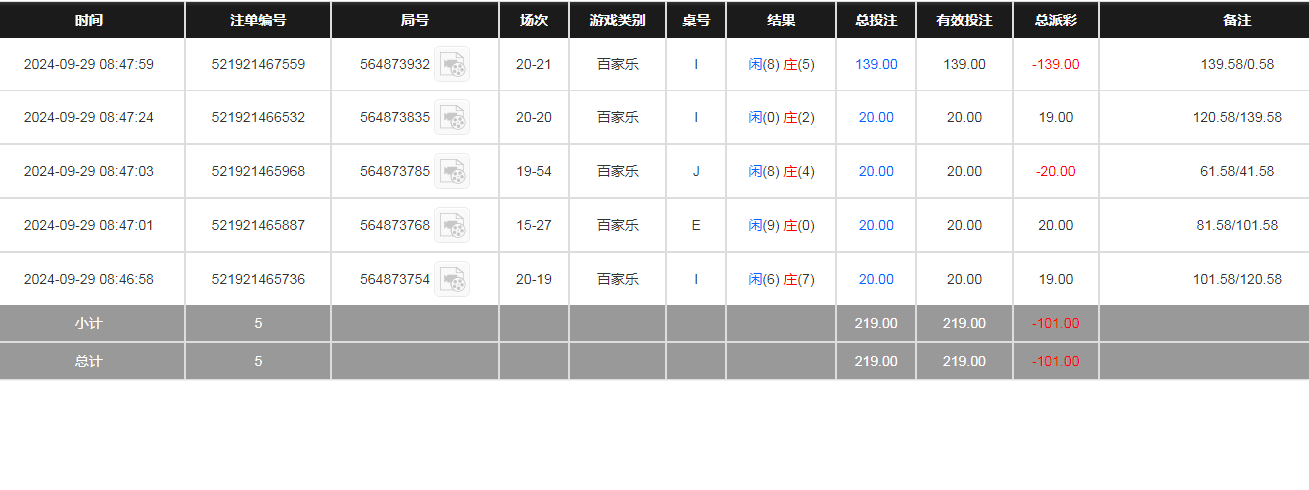The width and height of the screenshot is (1309, 490).
Task: Click the 注单编号 column header
Action: pyautogui.click(x=258, y=20)
